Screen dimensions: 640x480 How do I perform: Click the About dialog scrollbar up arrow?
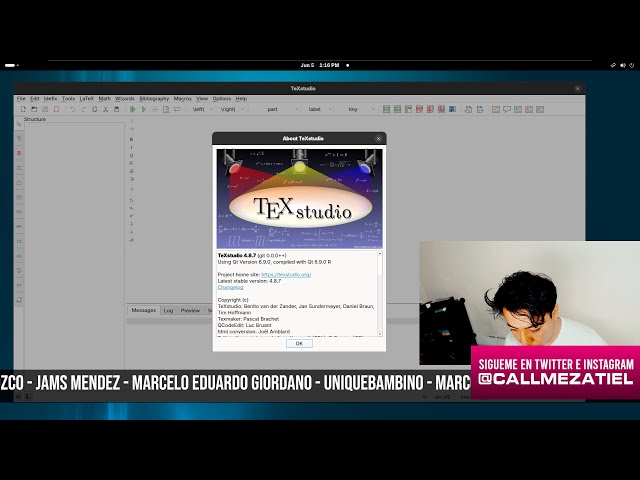pyautogui.click(x=380, y=254)
